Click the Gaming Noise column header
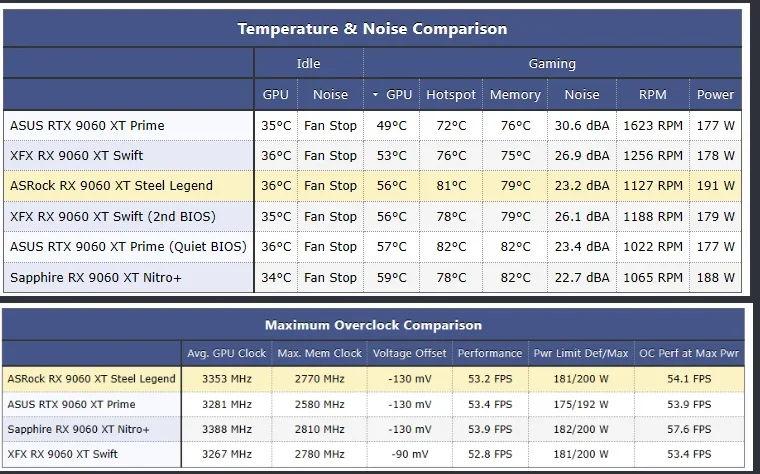 (582, 95)
